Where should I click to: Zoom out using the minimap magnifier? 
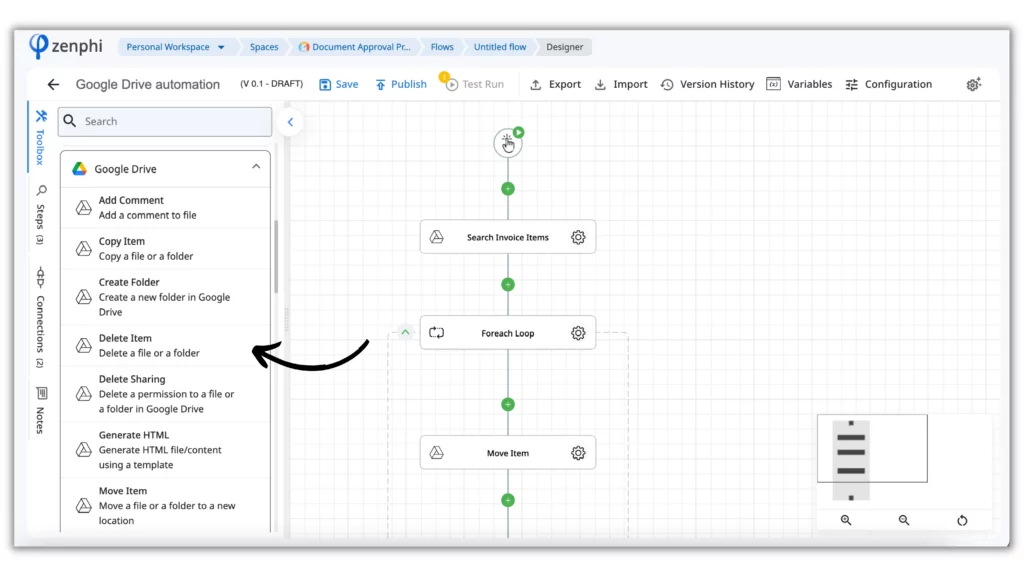coord(904,520)
